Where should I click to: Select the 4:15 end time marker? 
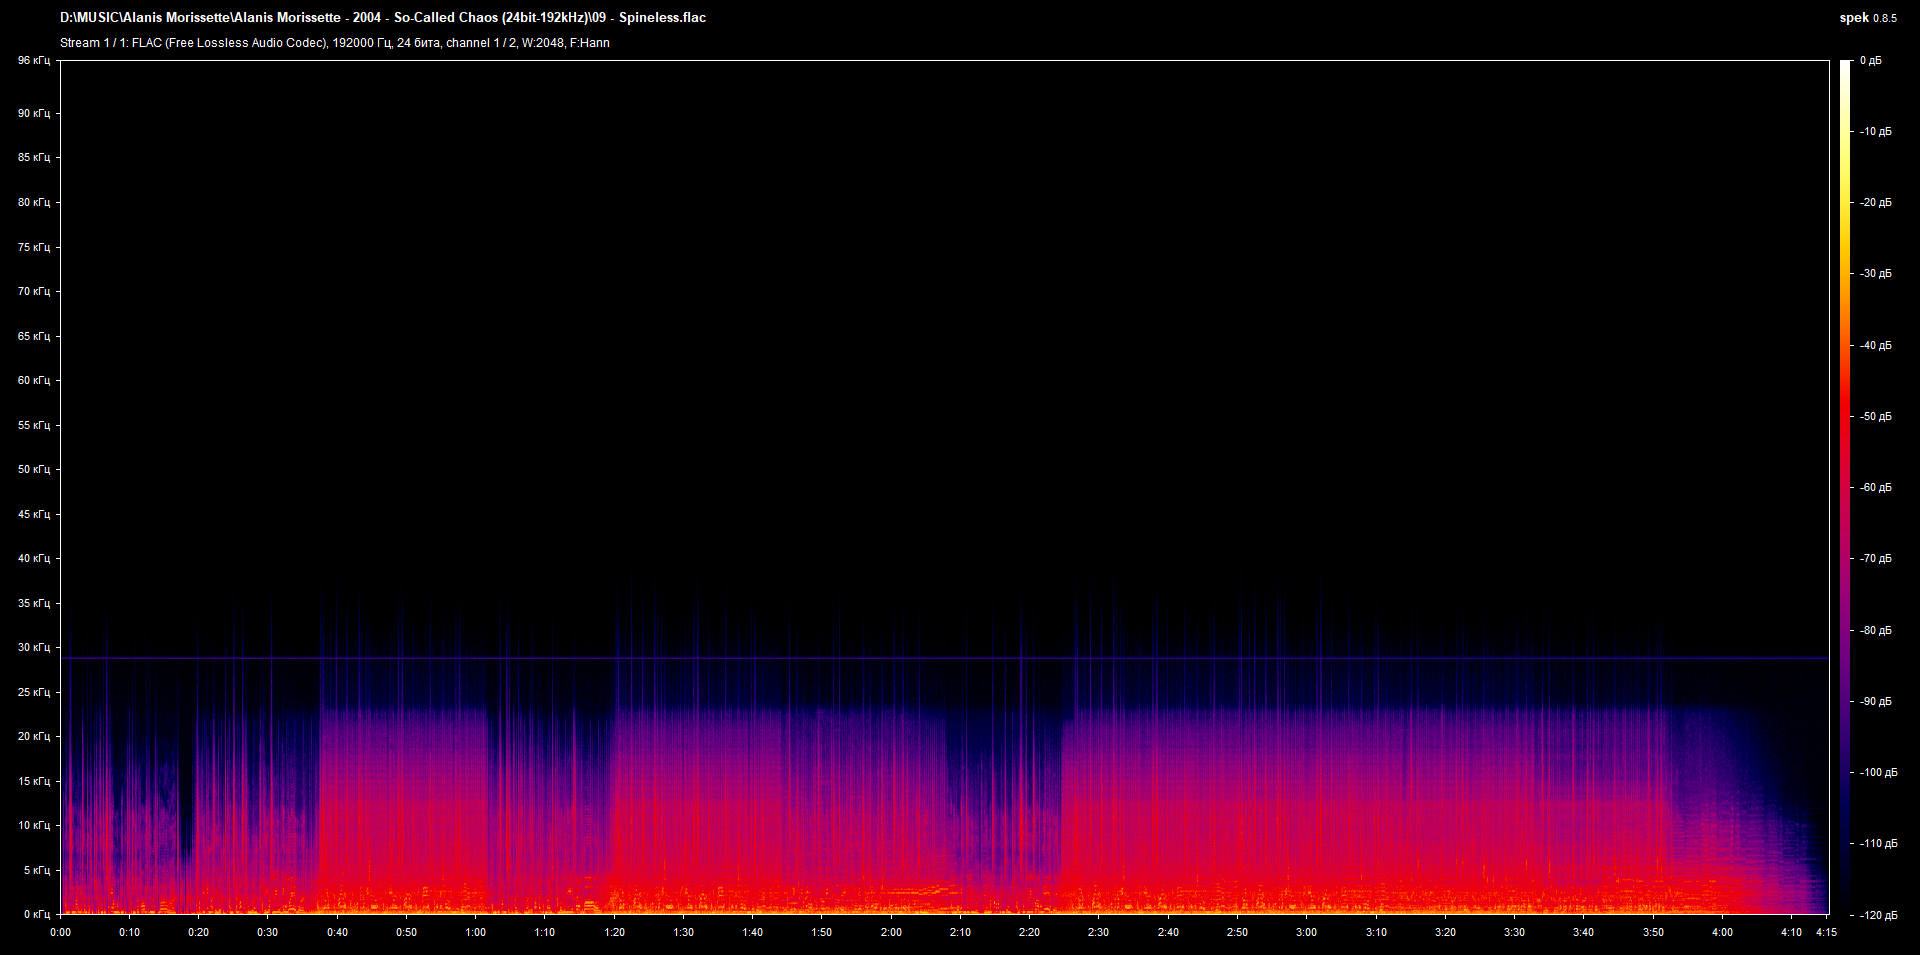1826,932
